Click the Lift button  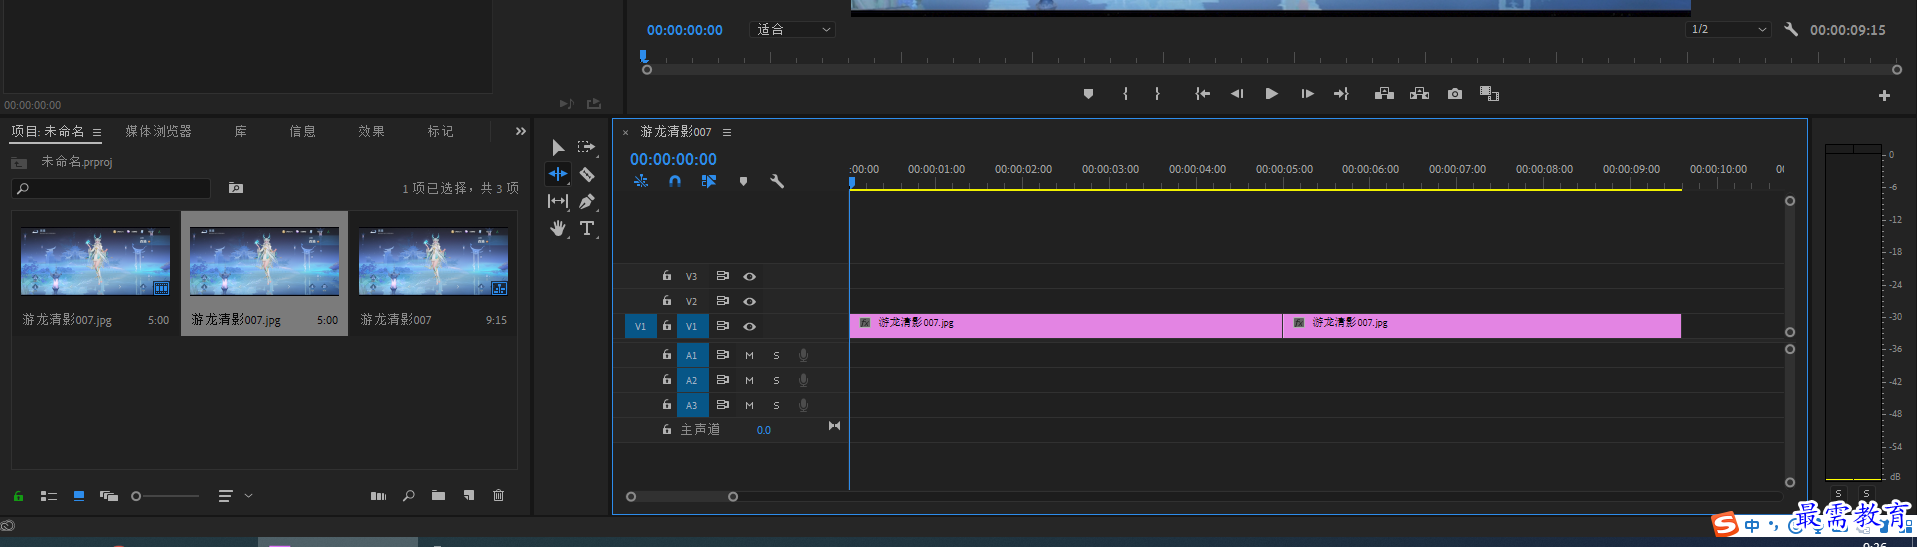pyautogui.click(x=1384, y=94)
